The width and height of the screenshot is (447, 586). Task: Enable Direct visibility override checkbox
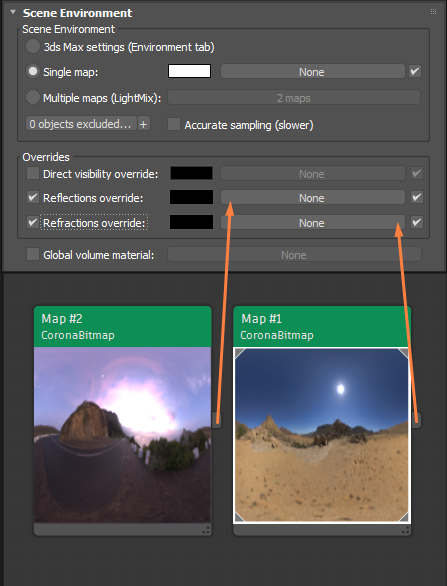point(33,173)
